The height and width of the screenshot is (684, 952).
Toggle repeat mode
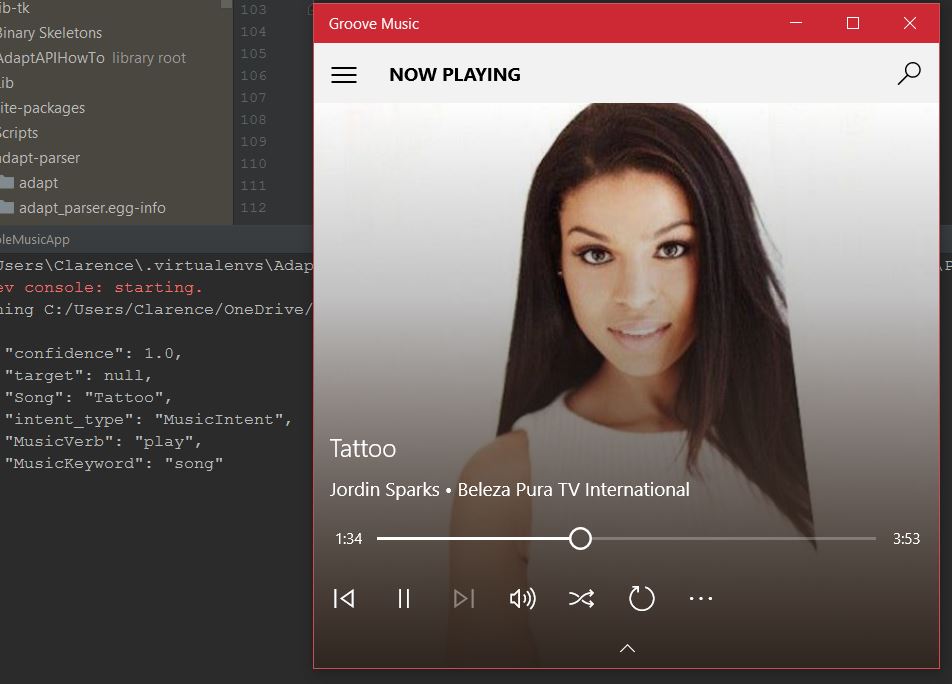(641, 598)
